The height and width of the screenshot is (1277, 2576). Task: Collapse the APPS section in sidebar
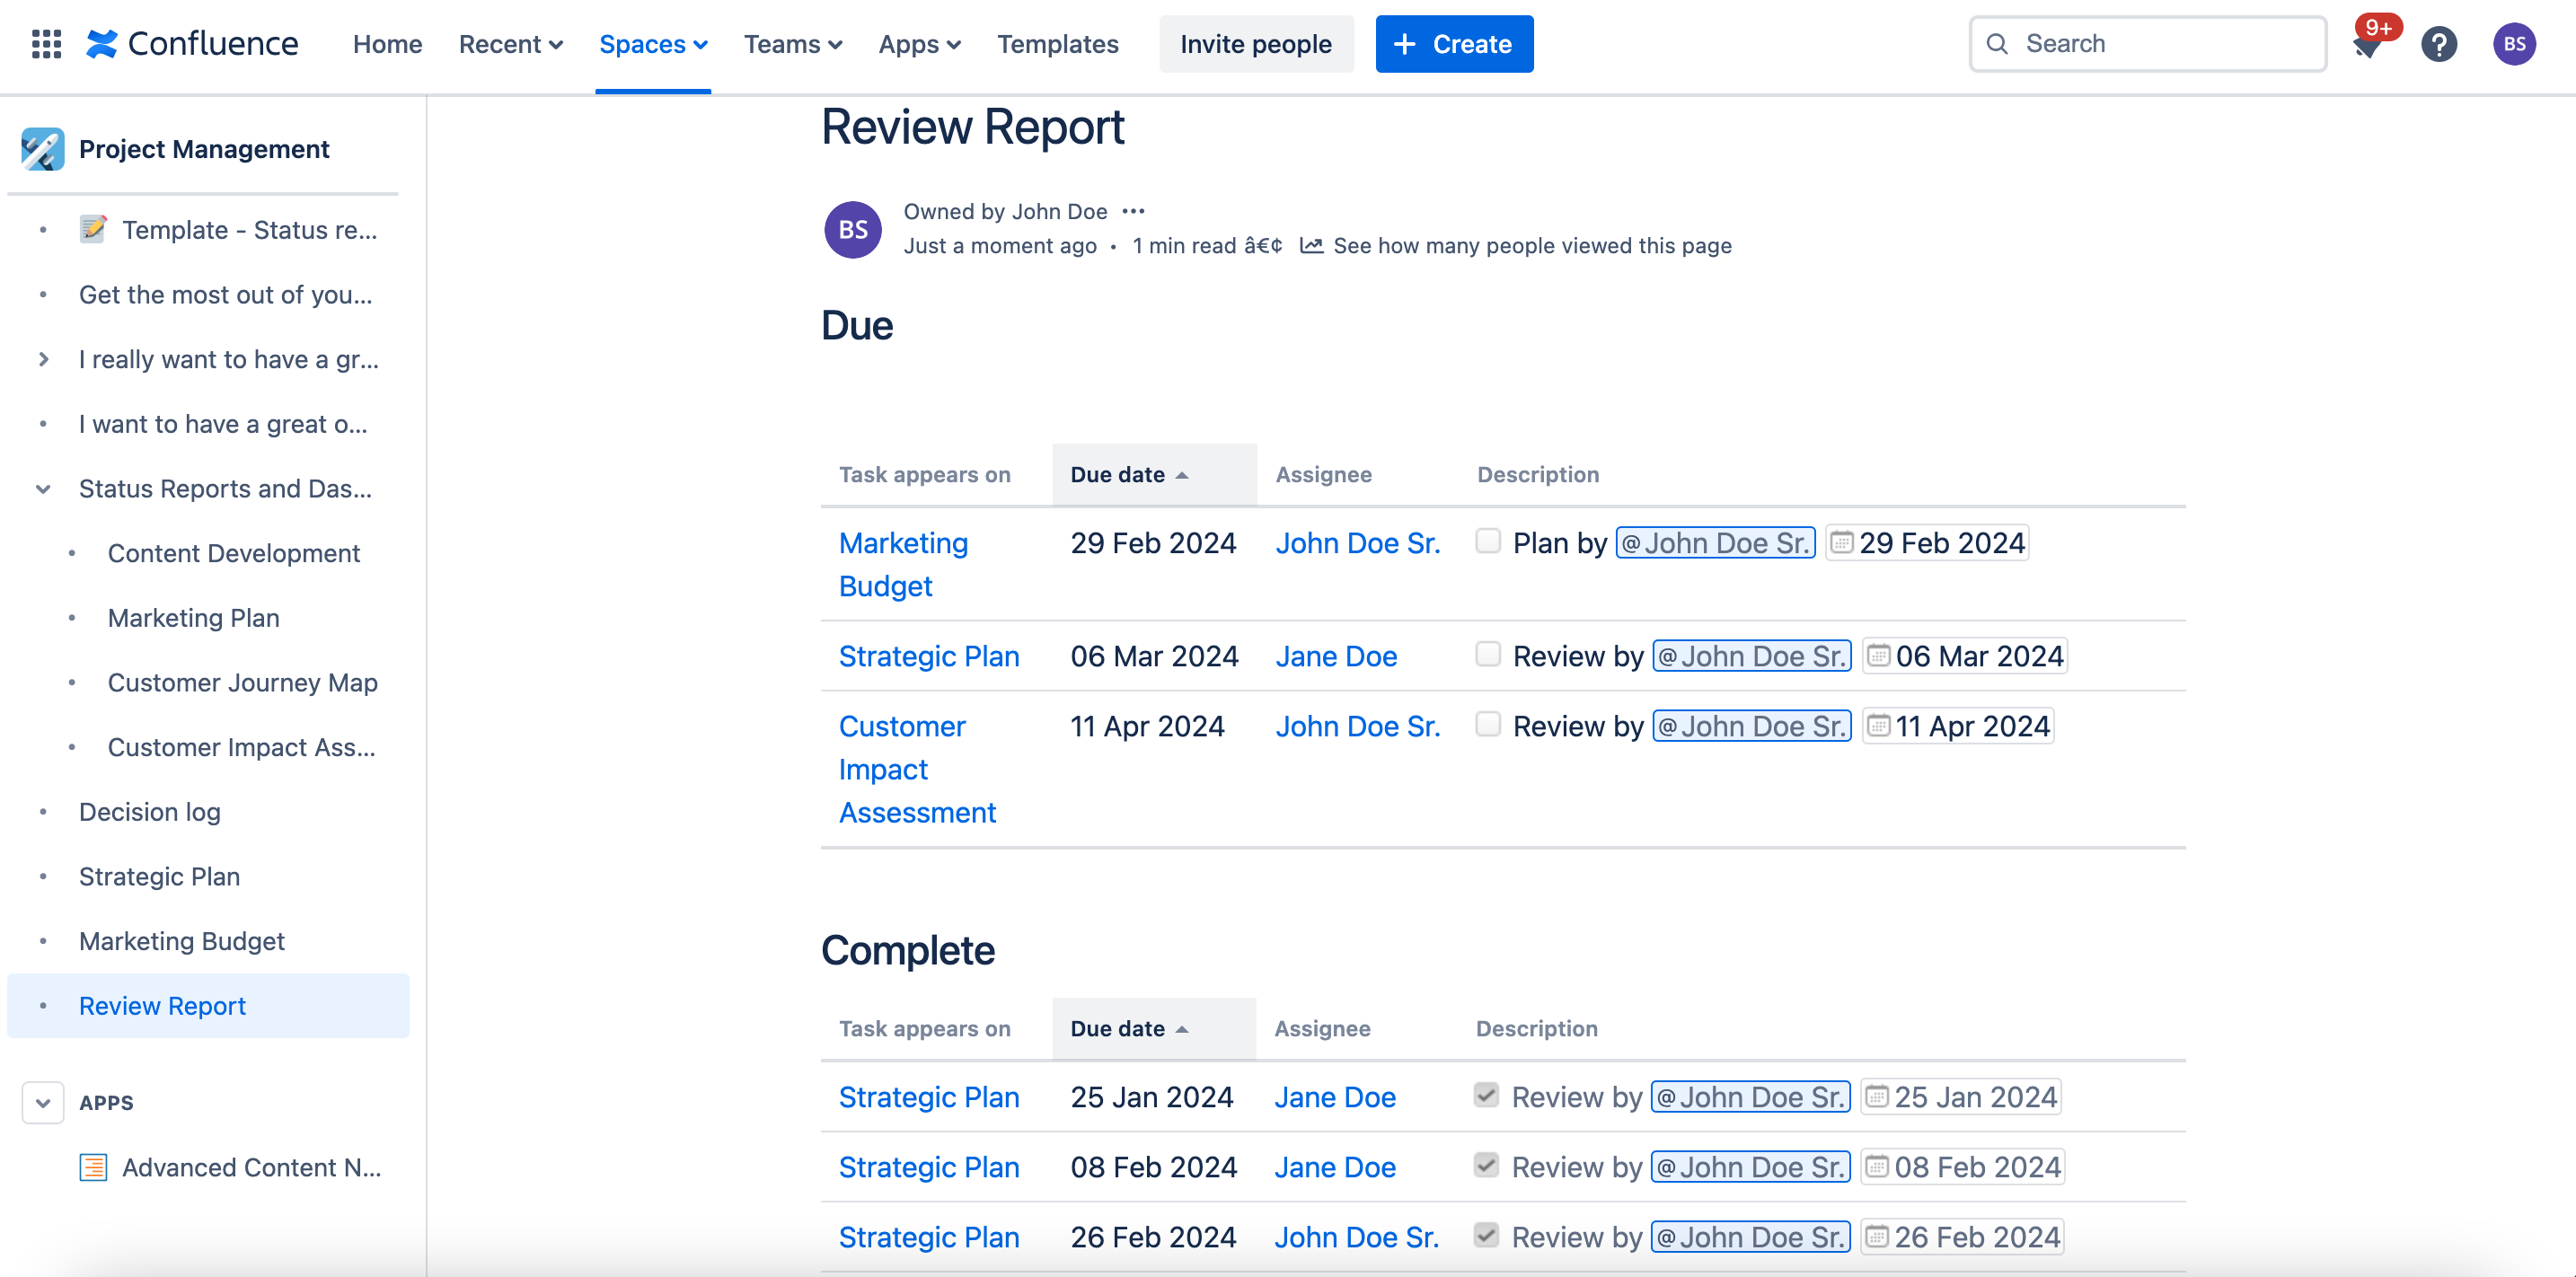pos(42,1102)
